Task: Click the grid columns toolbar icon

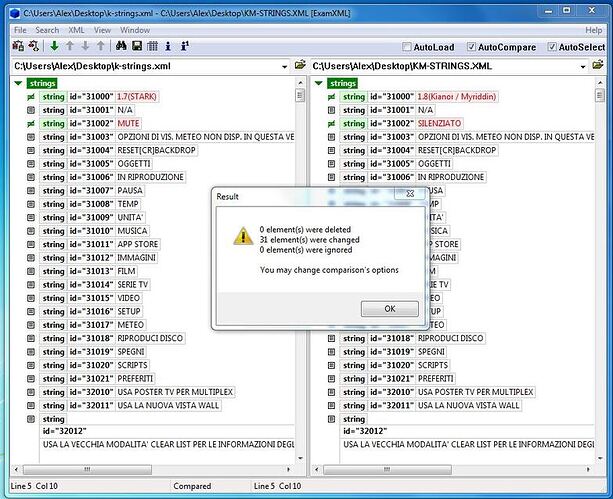Action: [152, 46]
